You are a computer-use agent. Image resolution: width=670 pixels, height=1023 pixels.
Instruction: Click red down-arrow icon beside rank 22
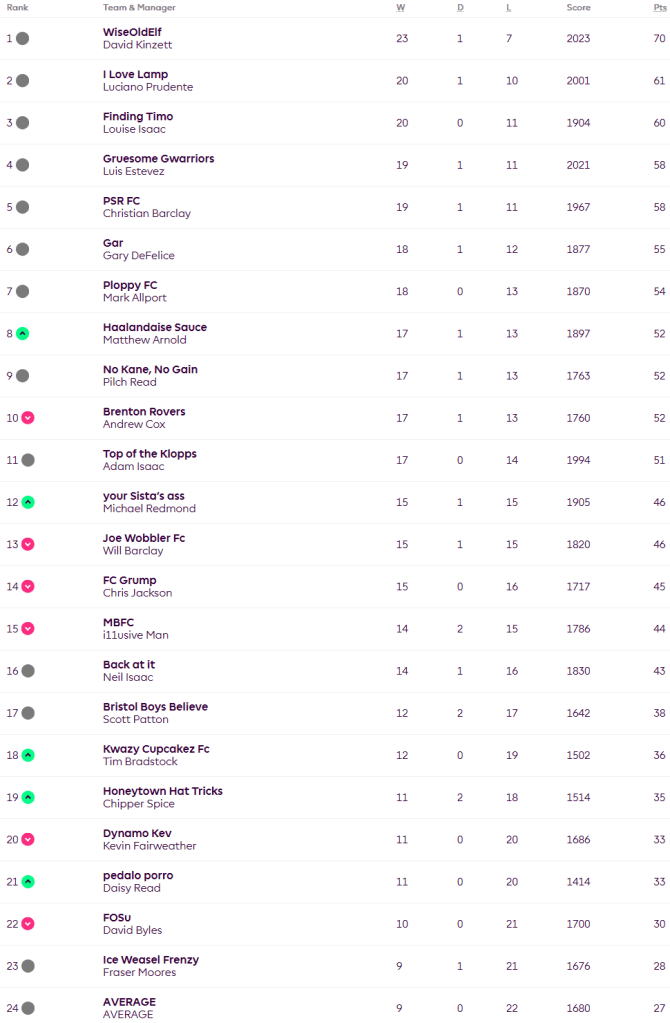point(28,924)
